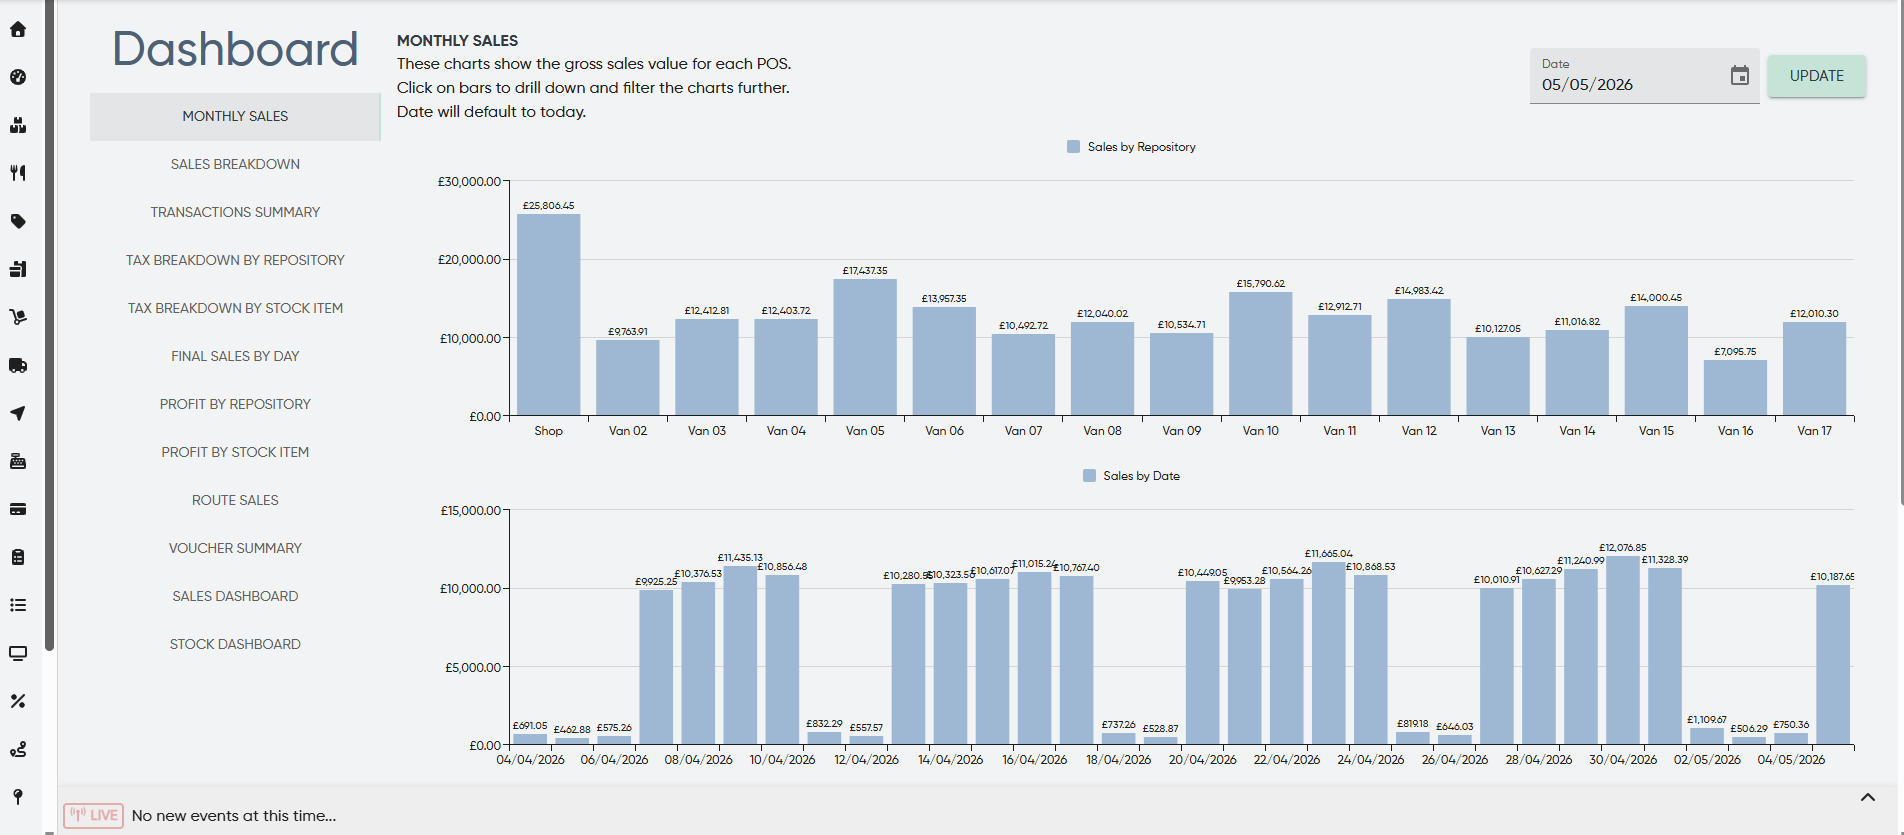Go to Tax Breakdown by Repository
The width and height of the screenshot is (1904, 835).
pos(235,261)
